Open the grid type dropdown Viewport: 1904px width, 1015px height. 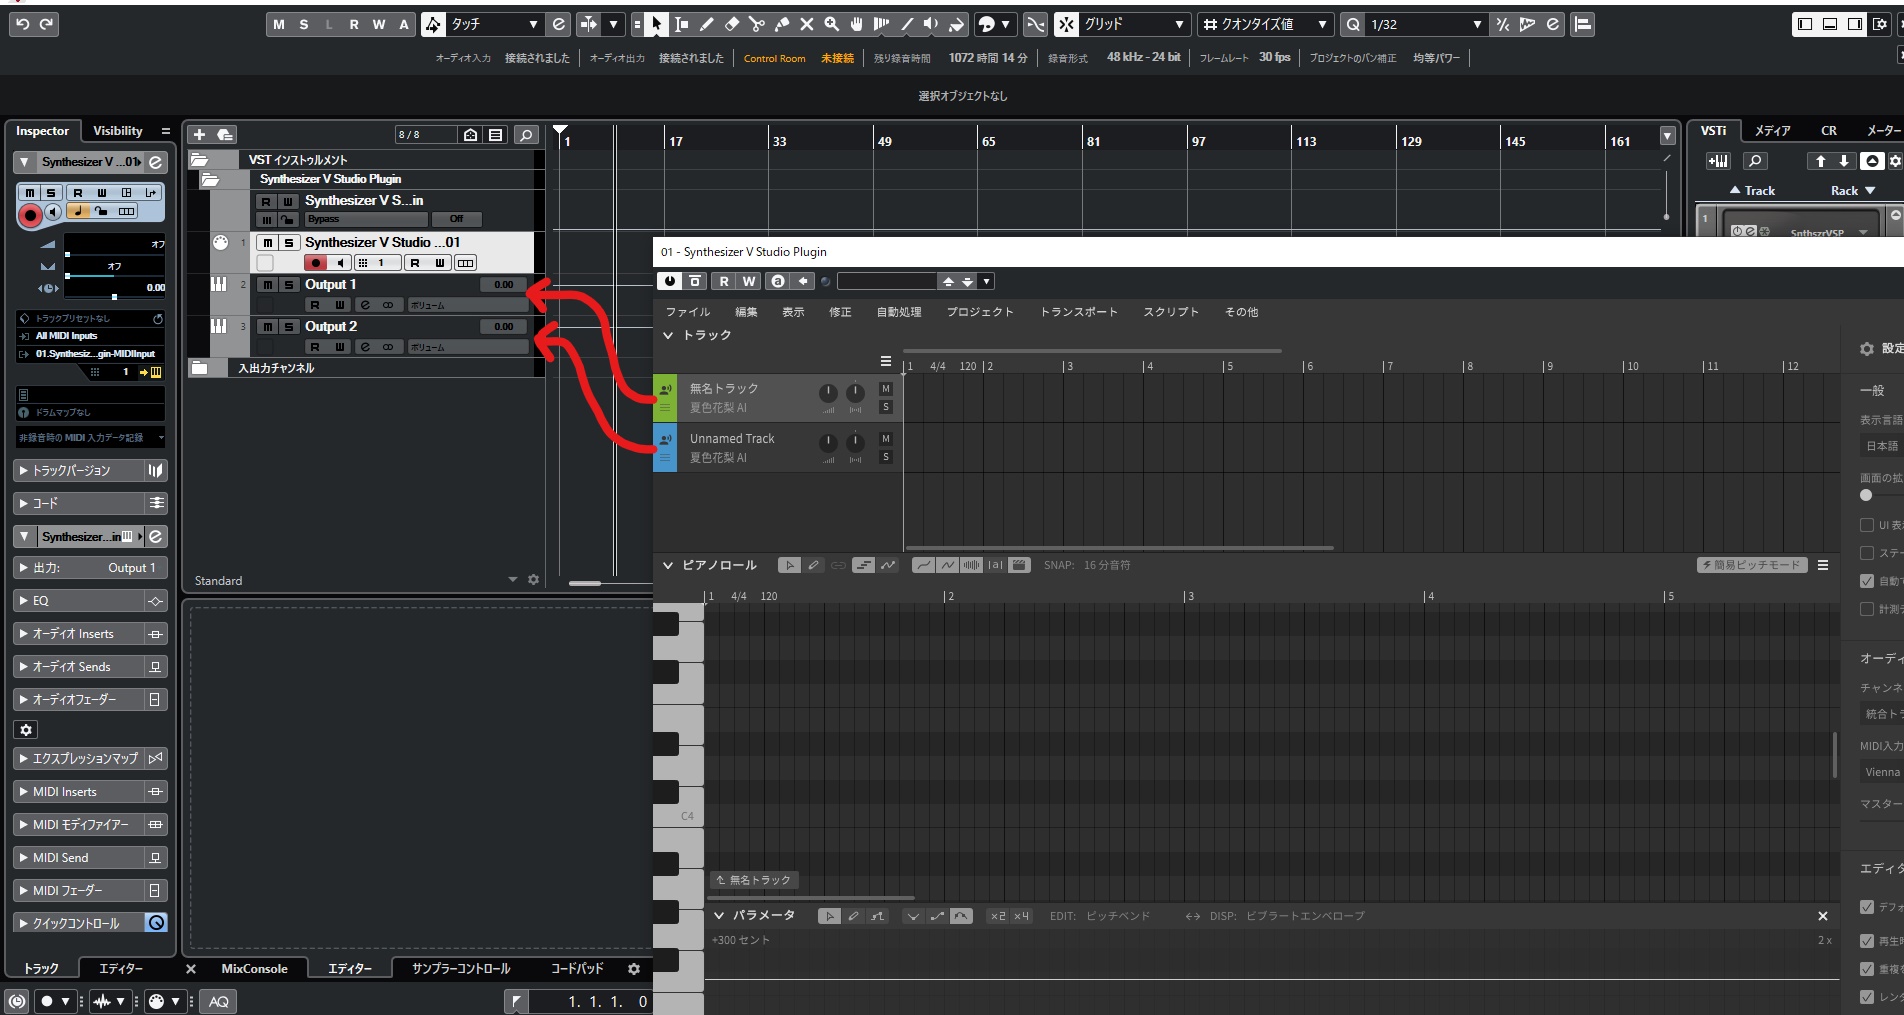[1178, 24]
